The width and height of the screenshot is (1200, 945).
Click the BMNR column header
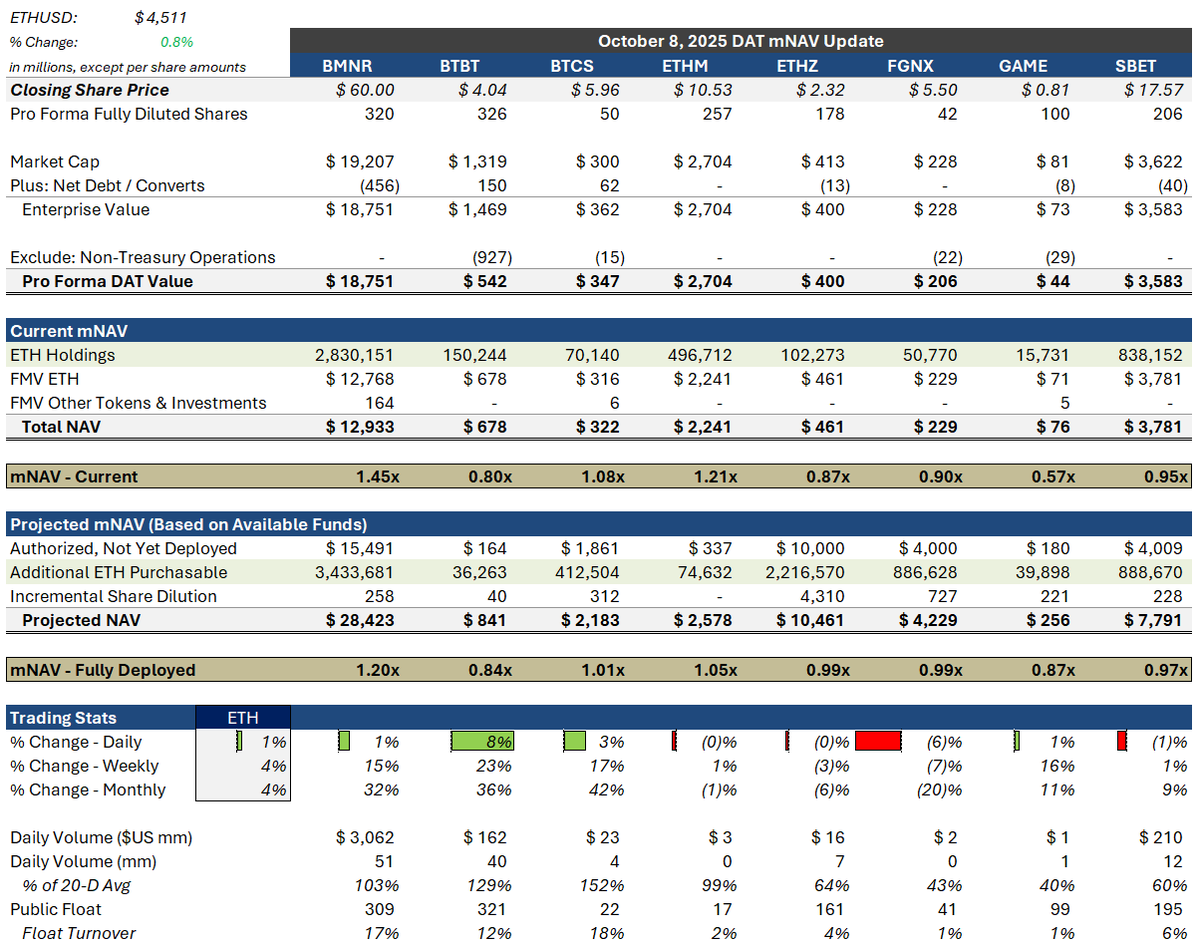click(x=347, y=66)
